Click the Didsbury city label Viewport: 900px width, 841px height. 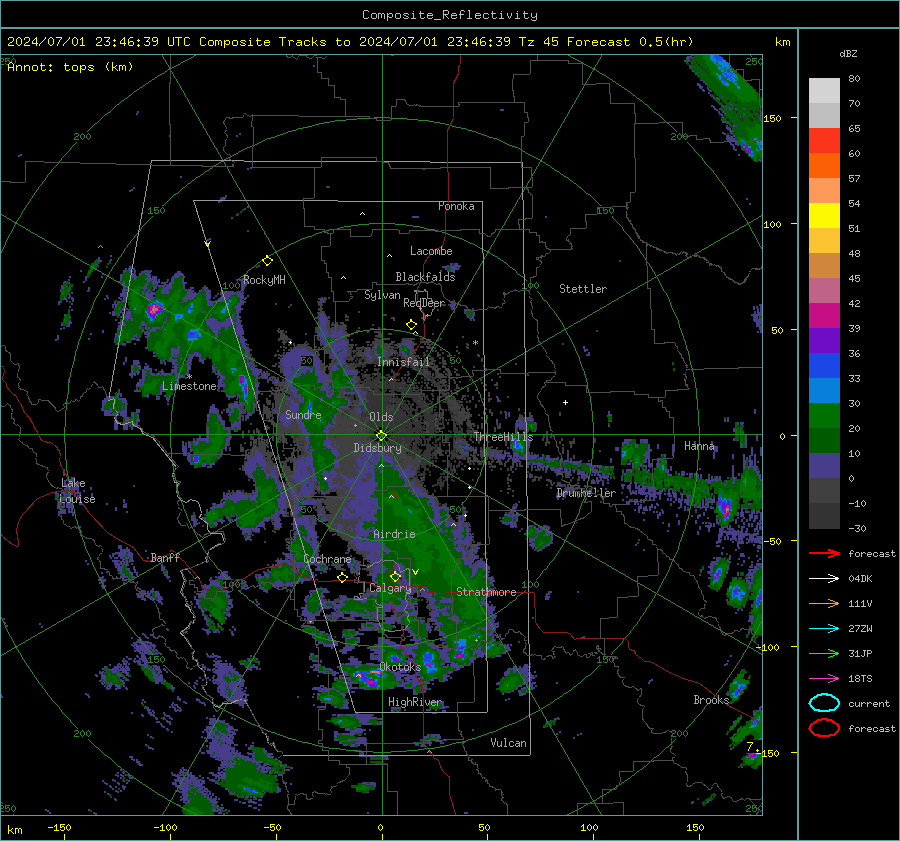point(377,448)
